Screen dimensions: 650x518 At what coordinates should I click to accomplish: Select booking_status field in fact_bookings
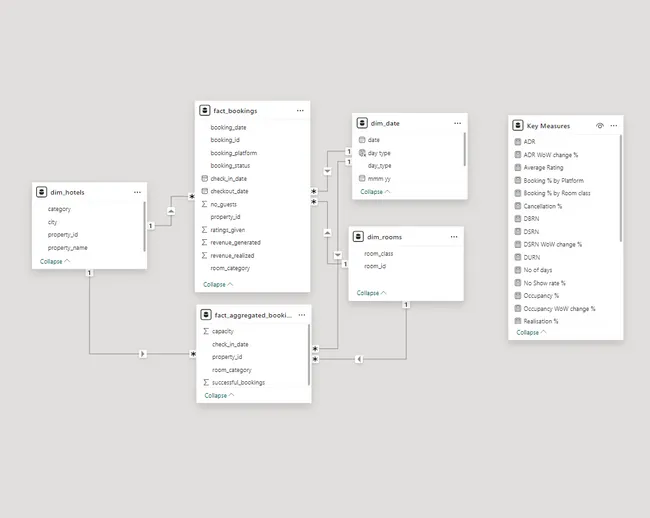click(x=230, y=165)
